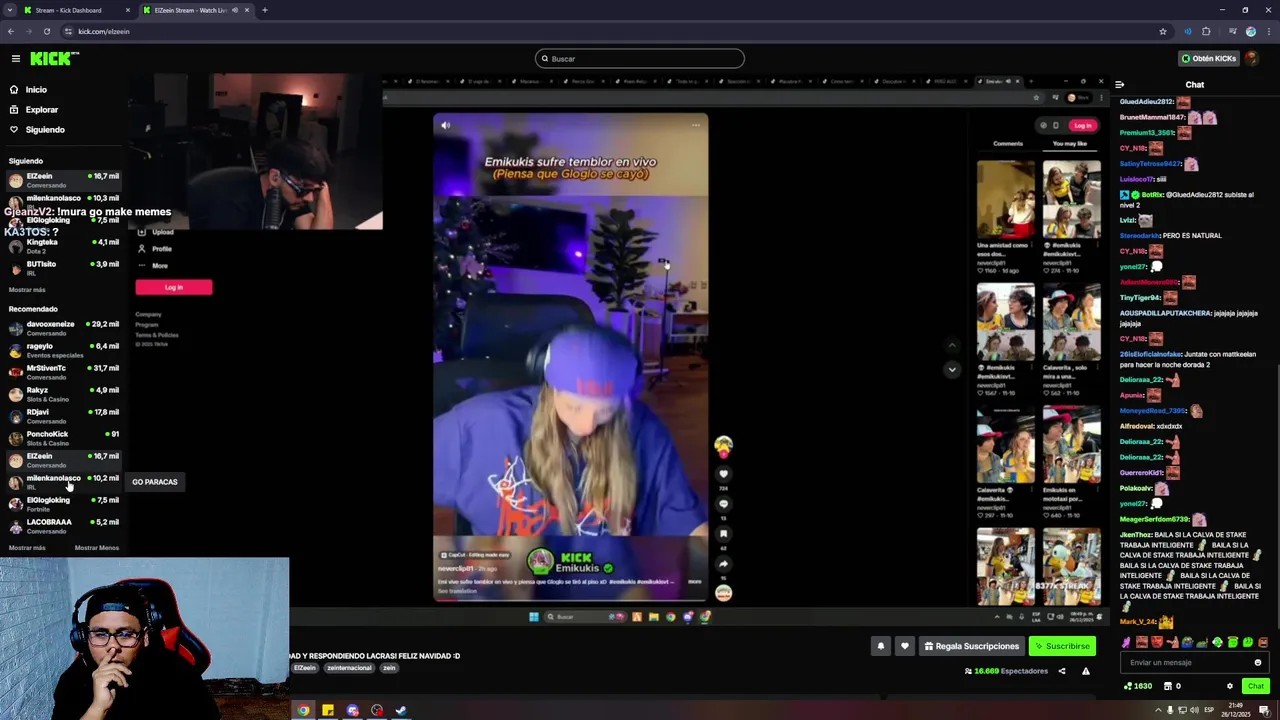This screenshot has height=720, width=1280.
Task: Select the zein stream tag
Action: tap(389, 668)
